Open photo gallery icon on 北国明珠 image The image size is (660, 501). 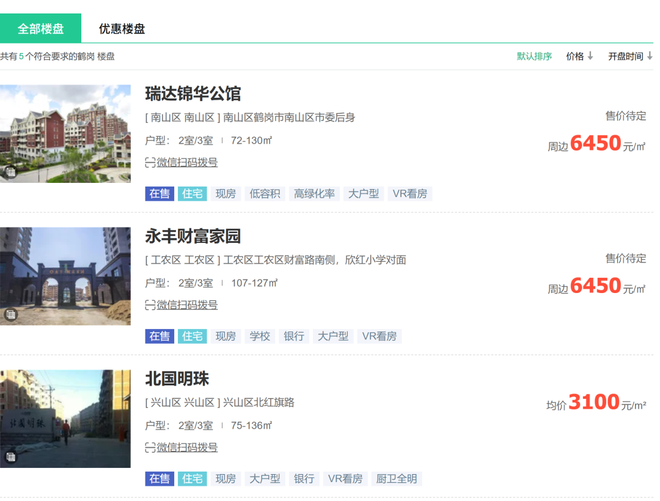[9, 458]
